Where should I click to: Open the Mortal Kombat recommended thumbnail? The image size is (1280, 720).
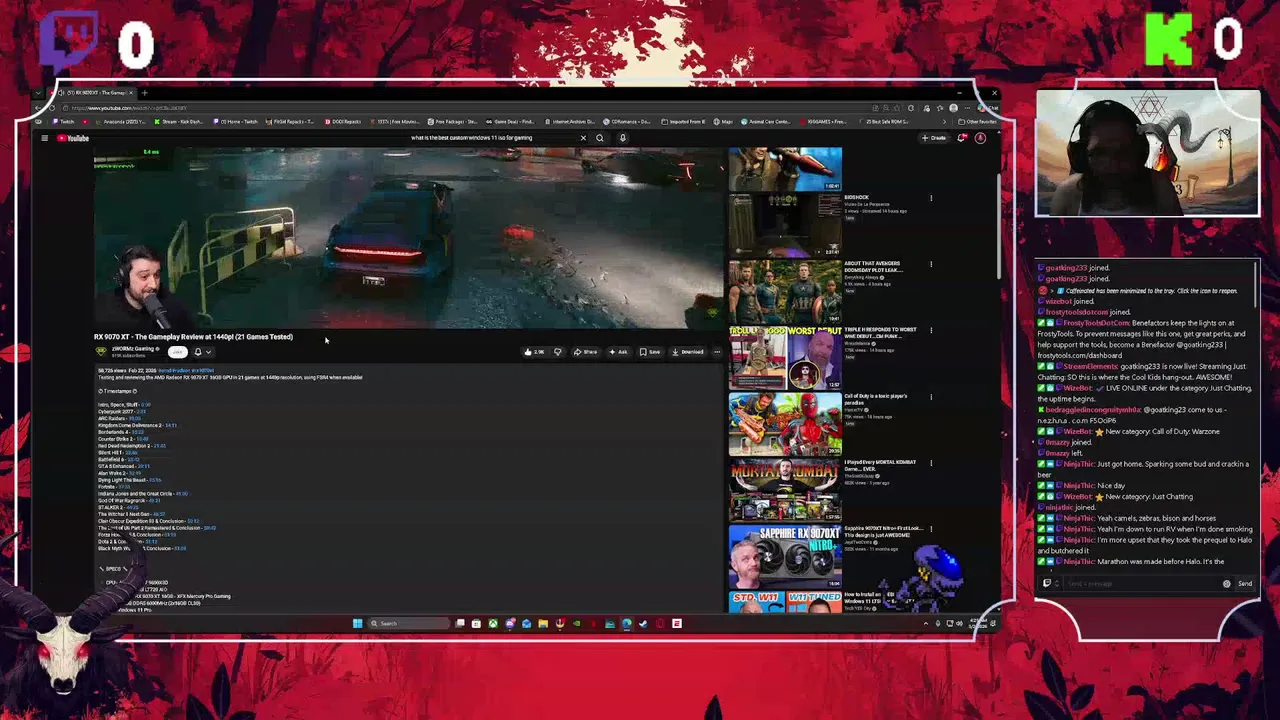coord(785,490)
